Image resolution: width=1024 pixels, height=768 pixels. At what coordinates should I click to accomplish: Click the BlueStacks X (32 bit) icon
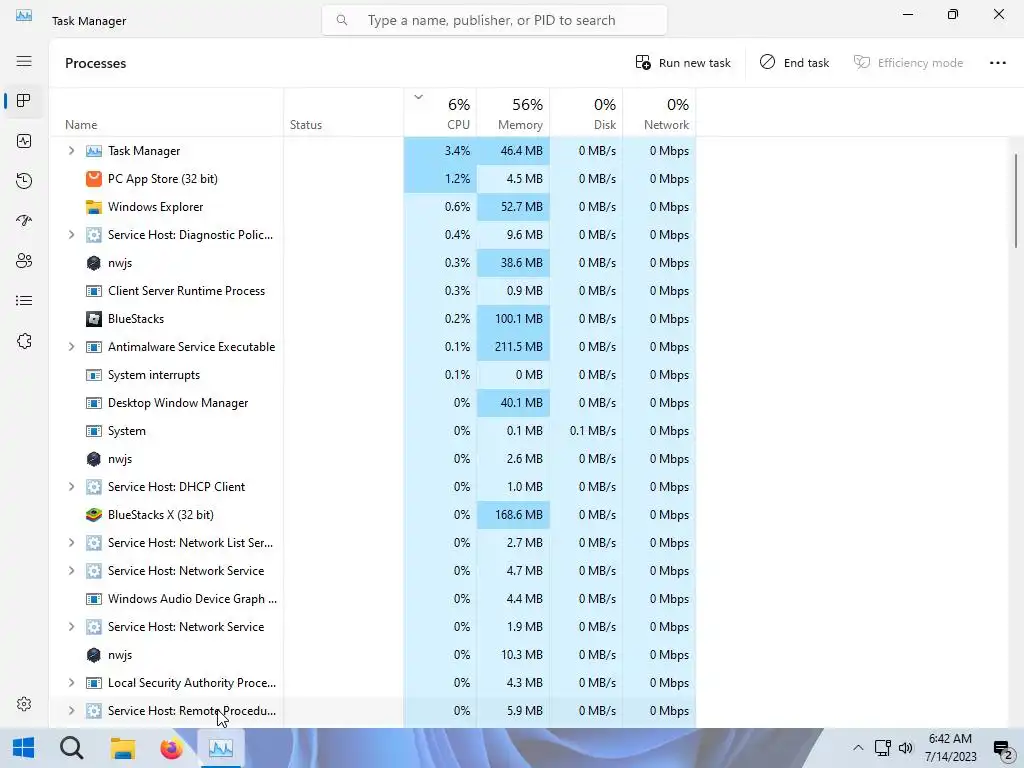click(94, 515)
